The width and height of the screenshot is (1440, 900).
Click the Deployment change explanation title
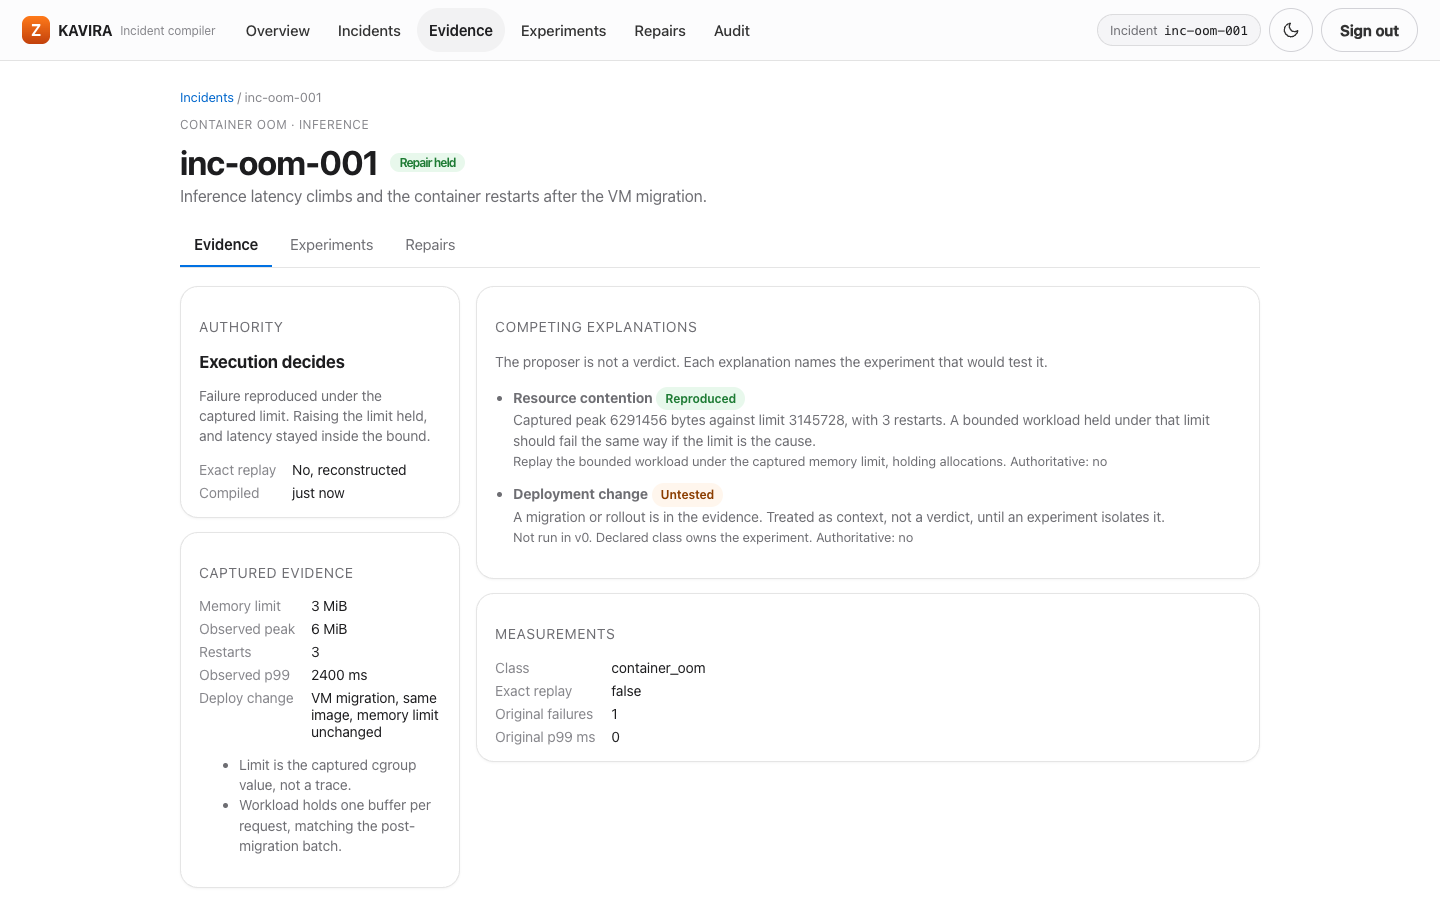(580, 494)
